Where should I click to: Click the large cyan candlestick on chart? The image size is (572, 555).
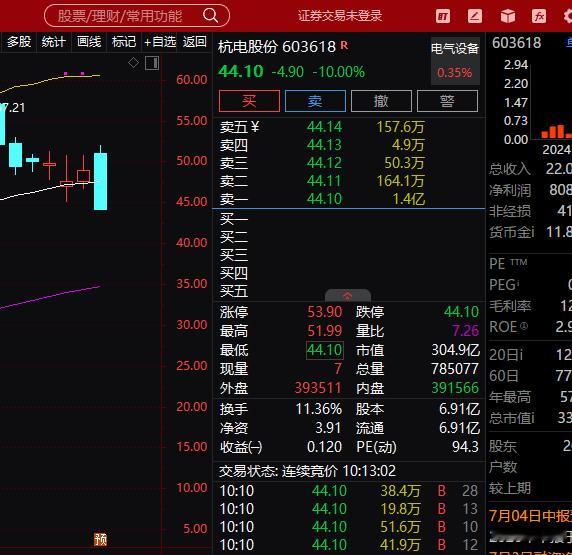click(x=100, y=181)
